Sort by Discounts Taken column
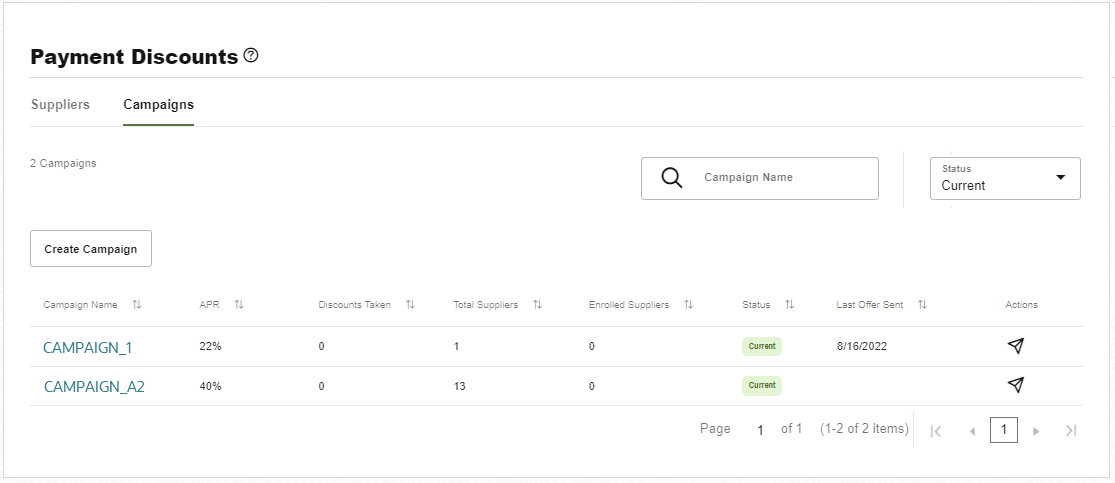Image resolution: width=1115 pixels, height=483 pixels. tap(410, 305)
